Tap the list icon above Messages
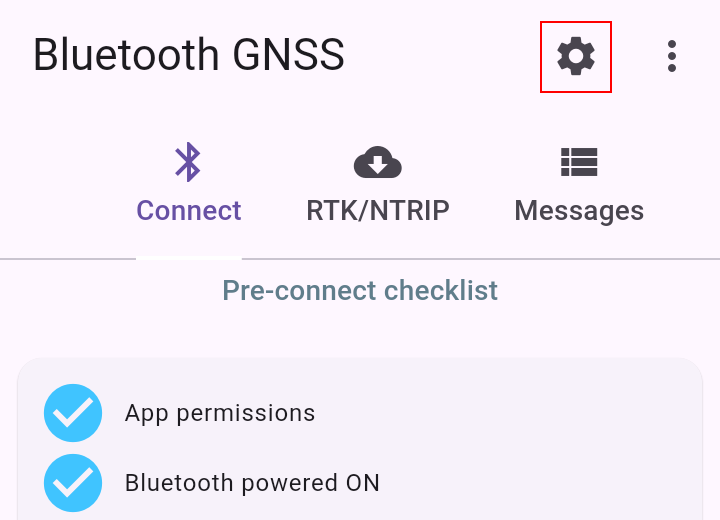The width and height of the screenshot is (720, 520). pos(579,162)
